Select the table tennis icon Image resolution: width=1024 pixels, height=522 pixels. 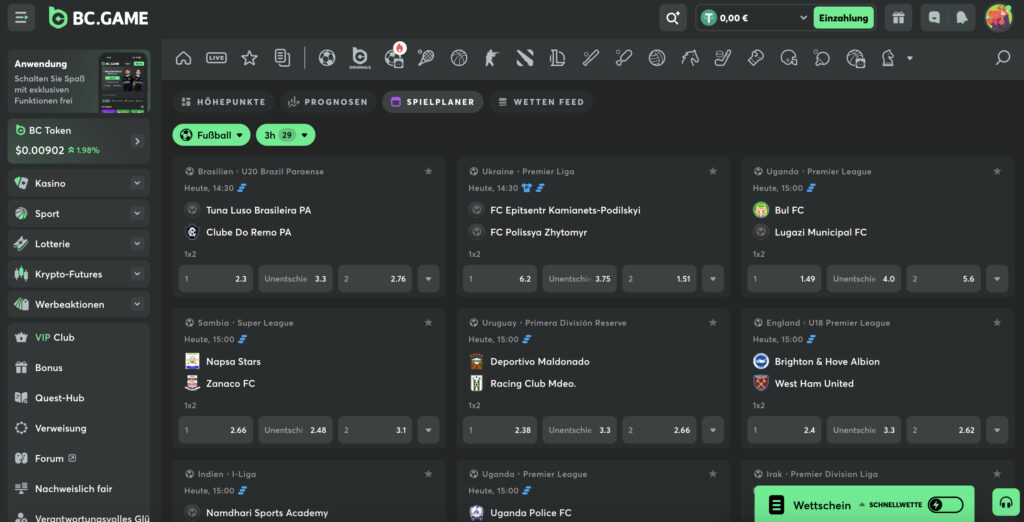pos(822,58)
